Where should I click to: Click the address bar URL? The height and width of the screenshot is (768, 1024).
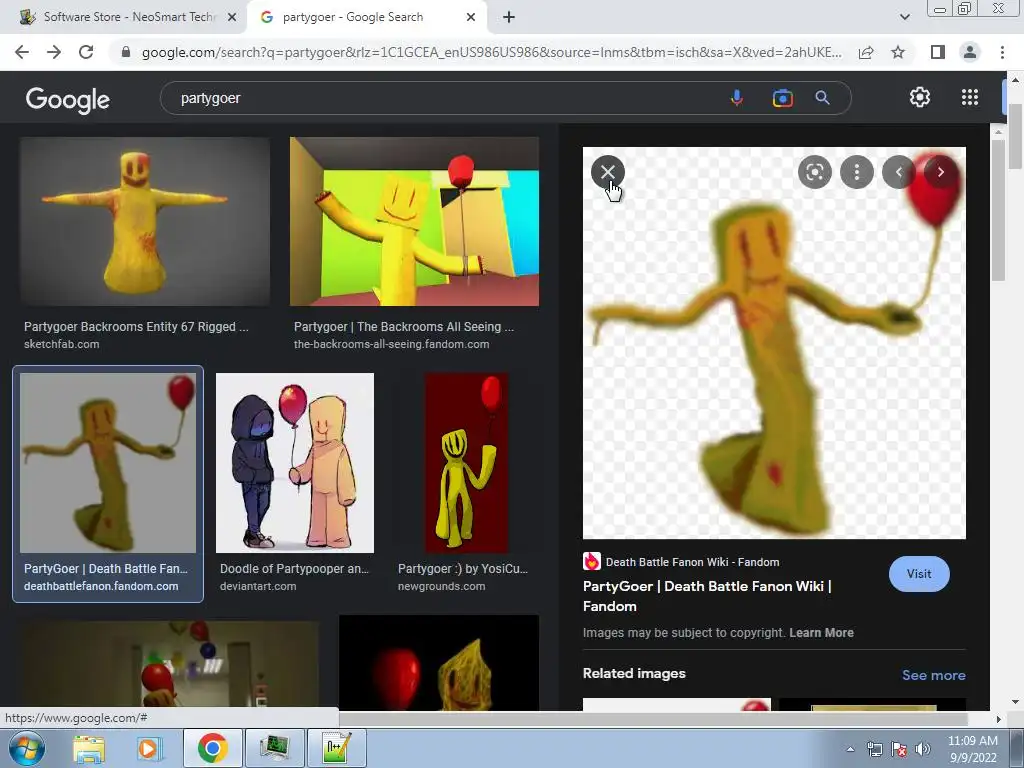pyautogui.click(x=491, y=52)
